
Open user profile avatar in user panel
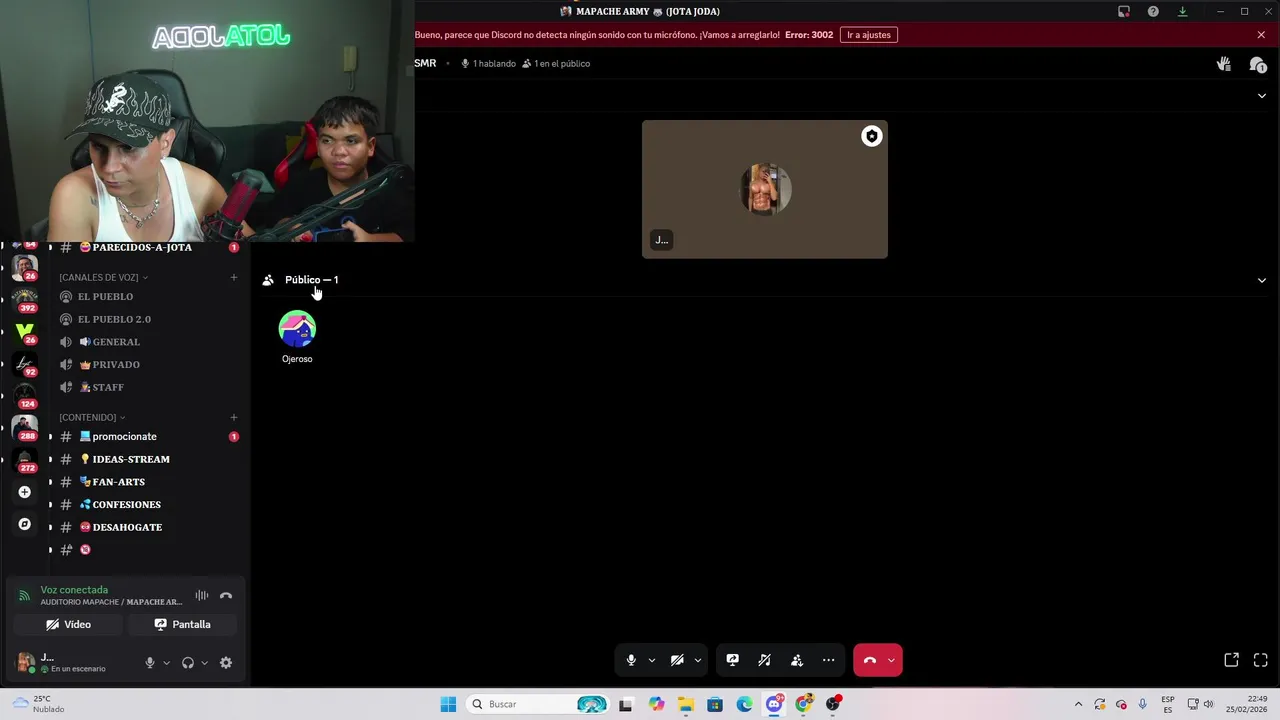pyautogui.click(x=25, y=663)
